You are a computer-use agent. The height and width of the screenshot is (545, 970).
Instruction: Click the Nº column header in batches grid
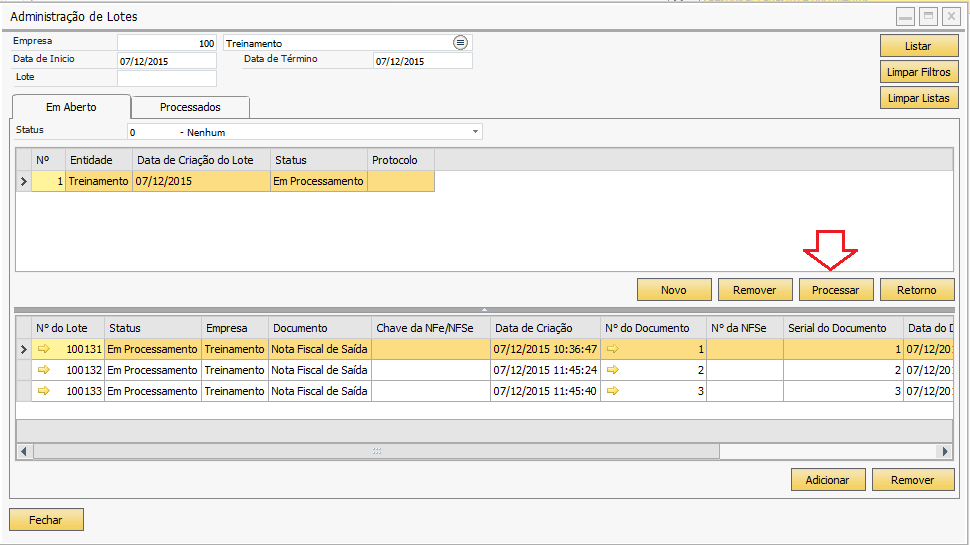coord(48,160)
